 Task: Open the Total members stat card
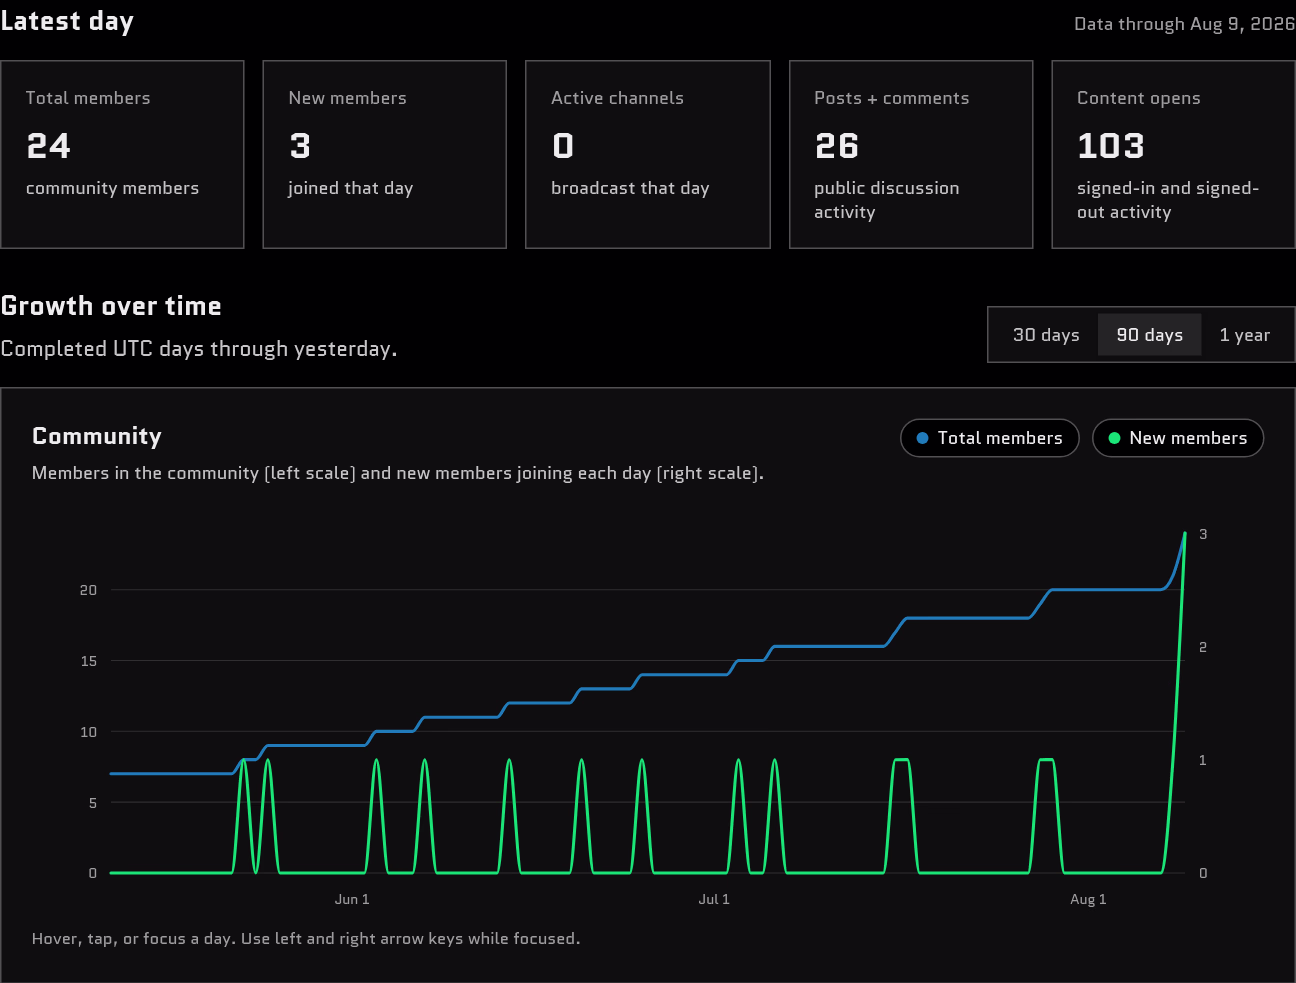(x=122, y=154)
